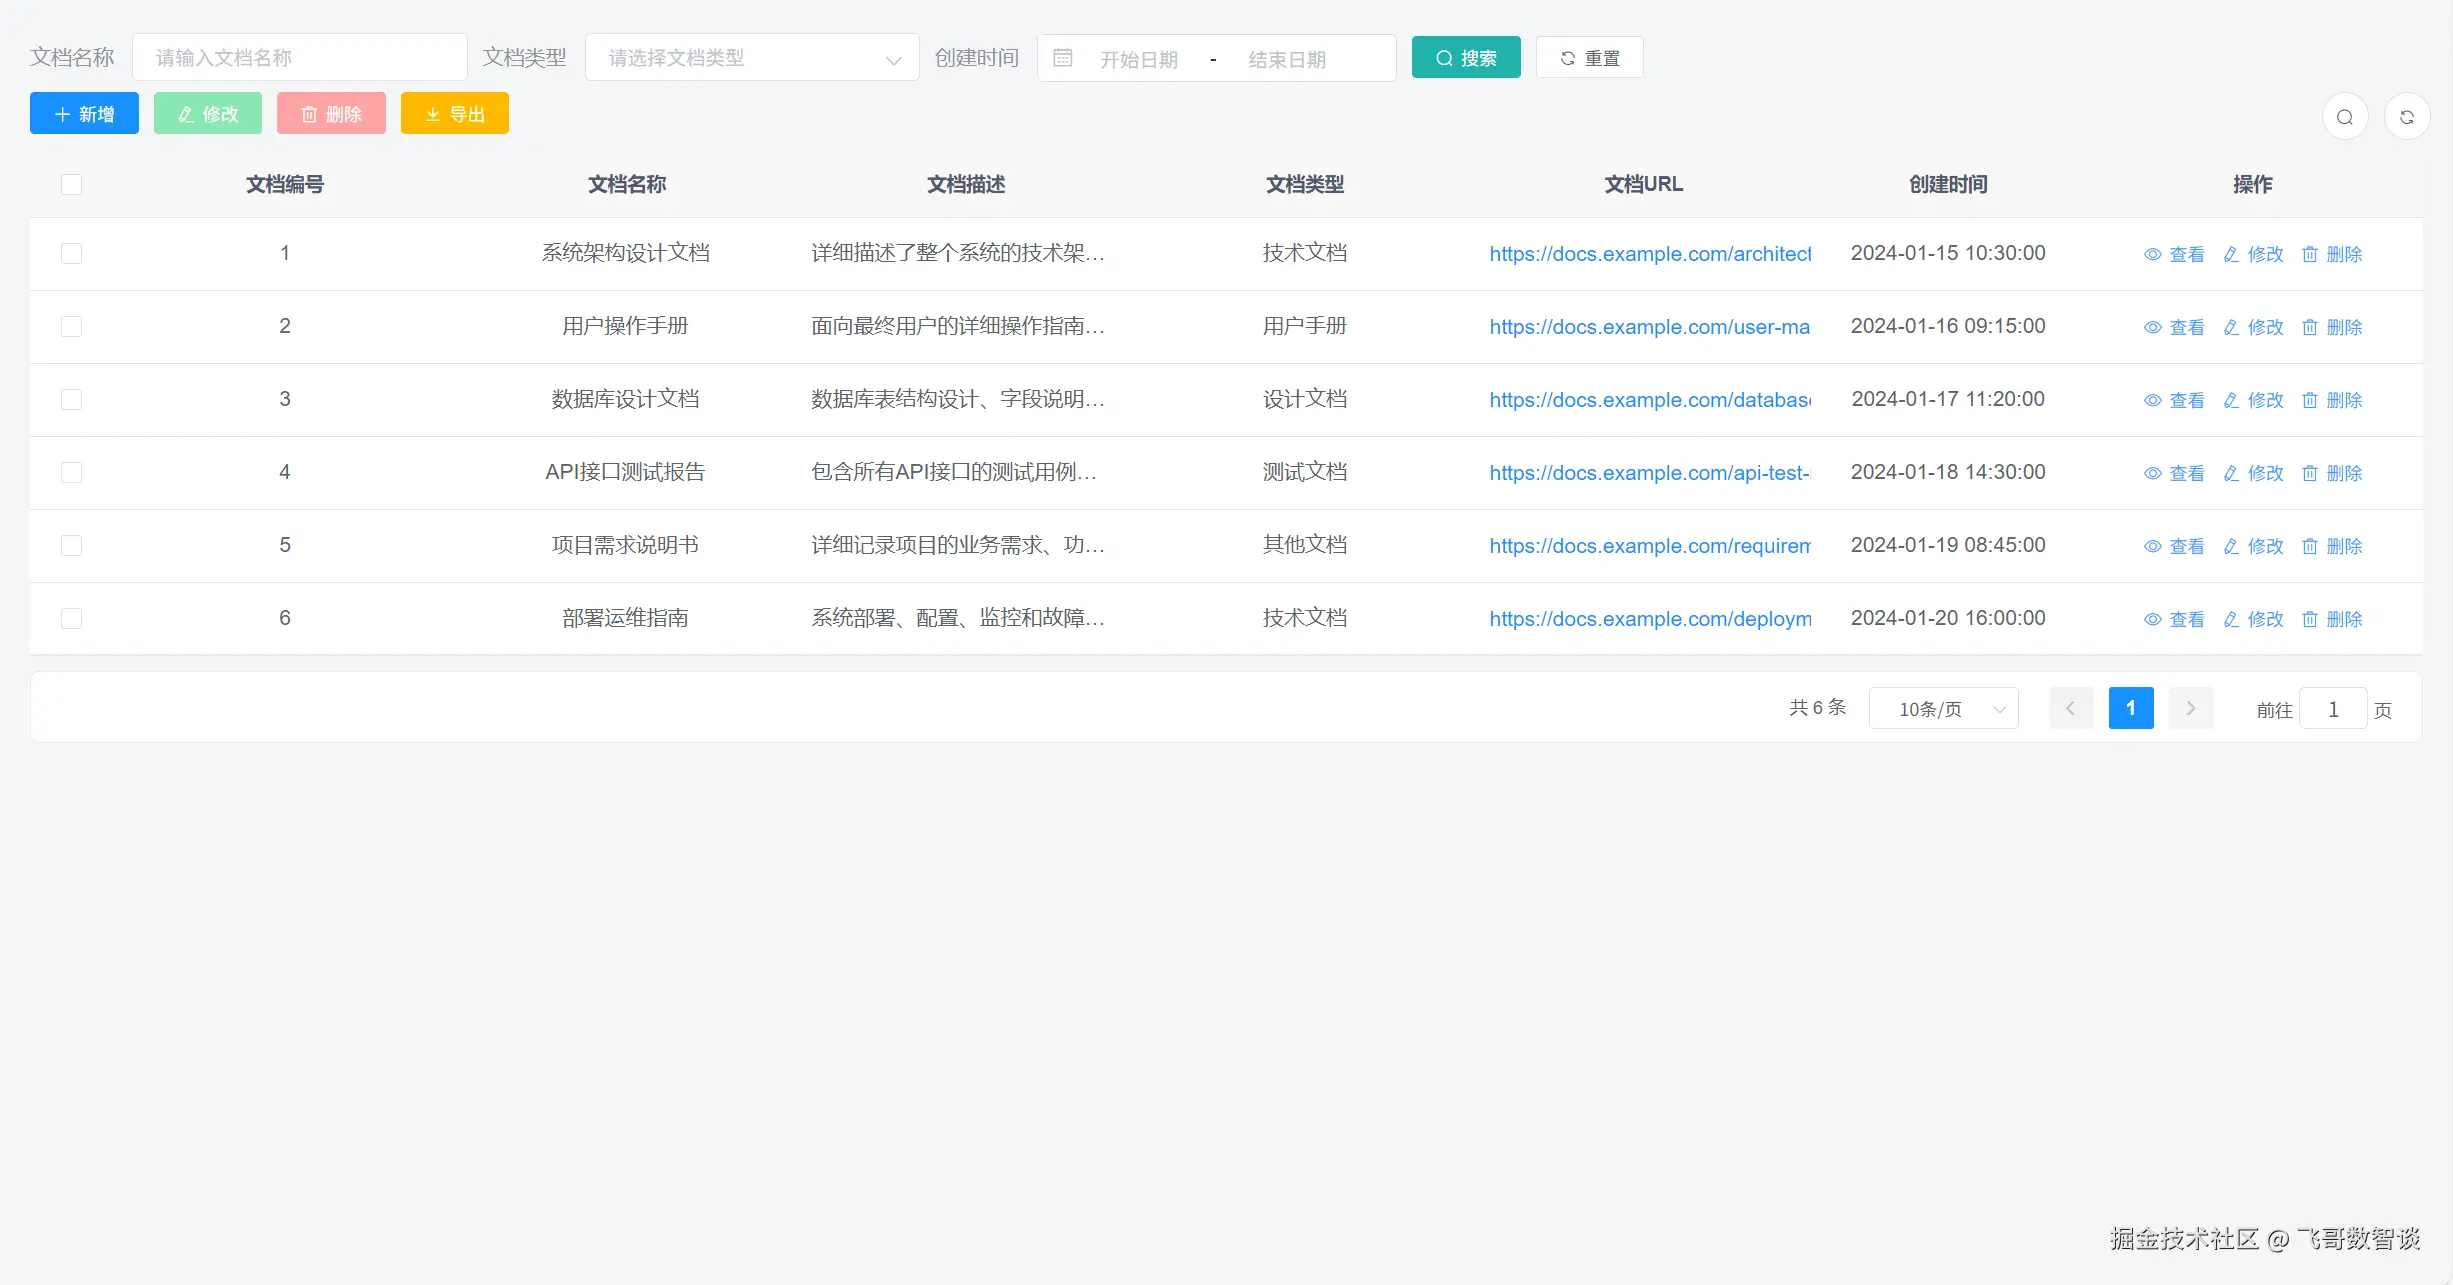Screen dimensions: 2453x1285
Task: Click the teal 搜索 search button
Action: pos(1466,57)
